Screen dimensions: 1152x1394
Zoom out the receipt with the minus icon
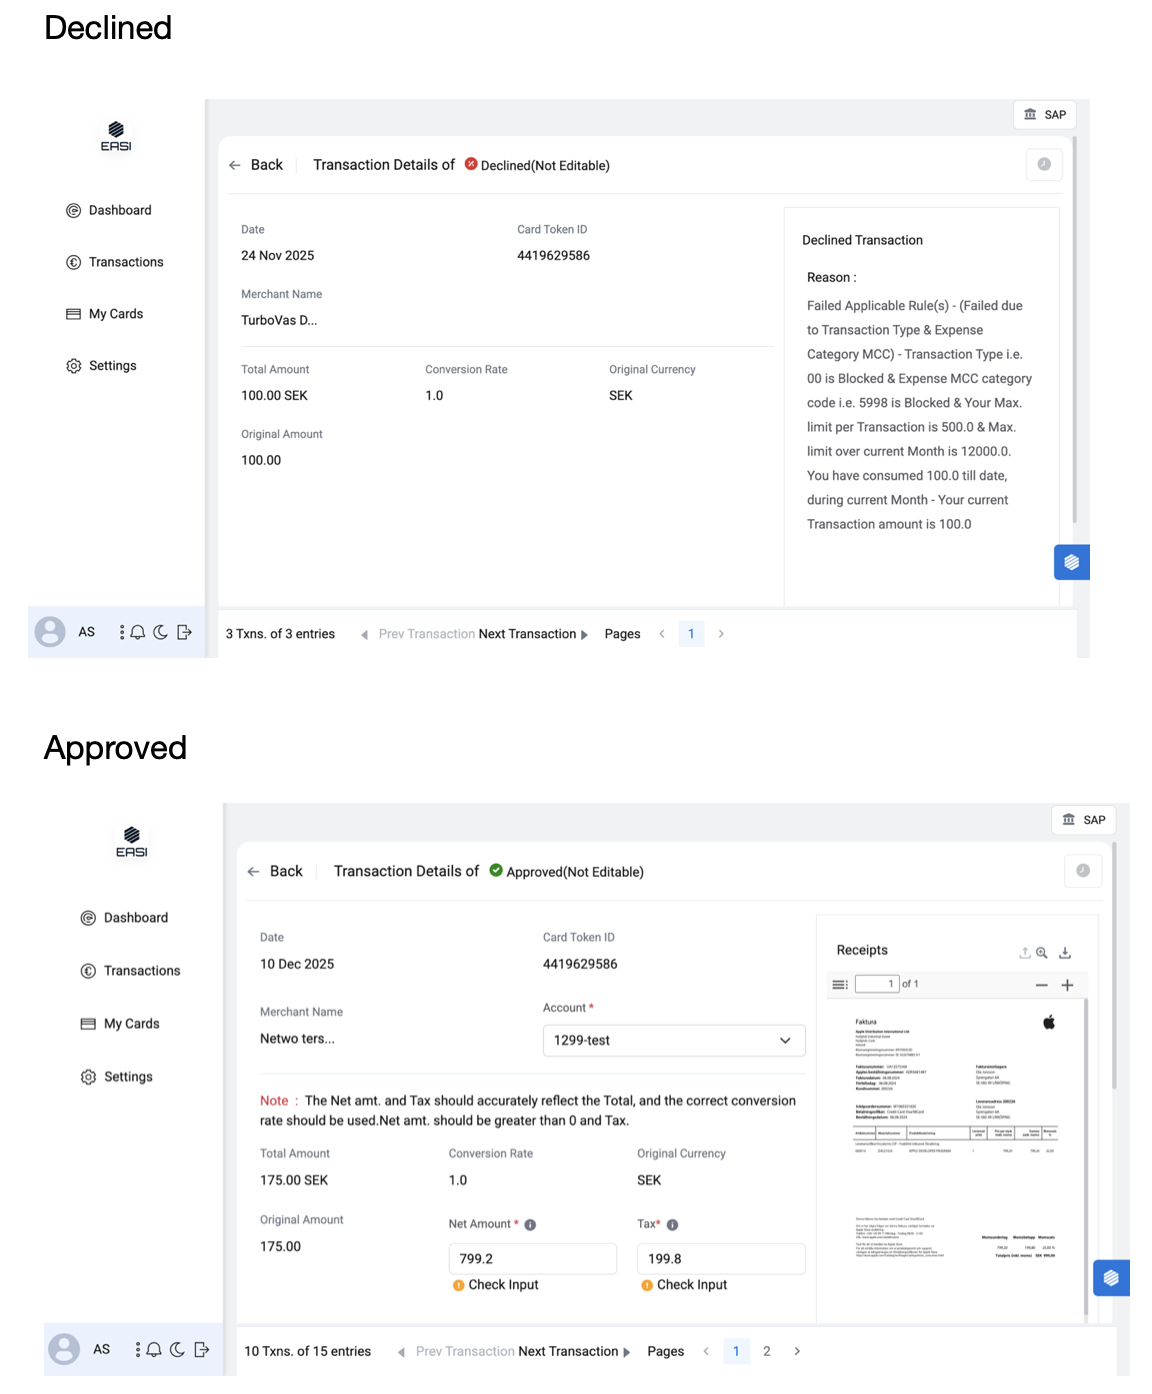pos(1041,985)
